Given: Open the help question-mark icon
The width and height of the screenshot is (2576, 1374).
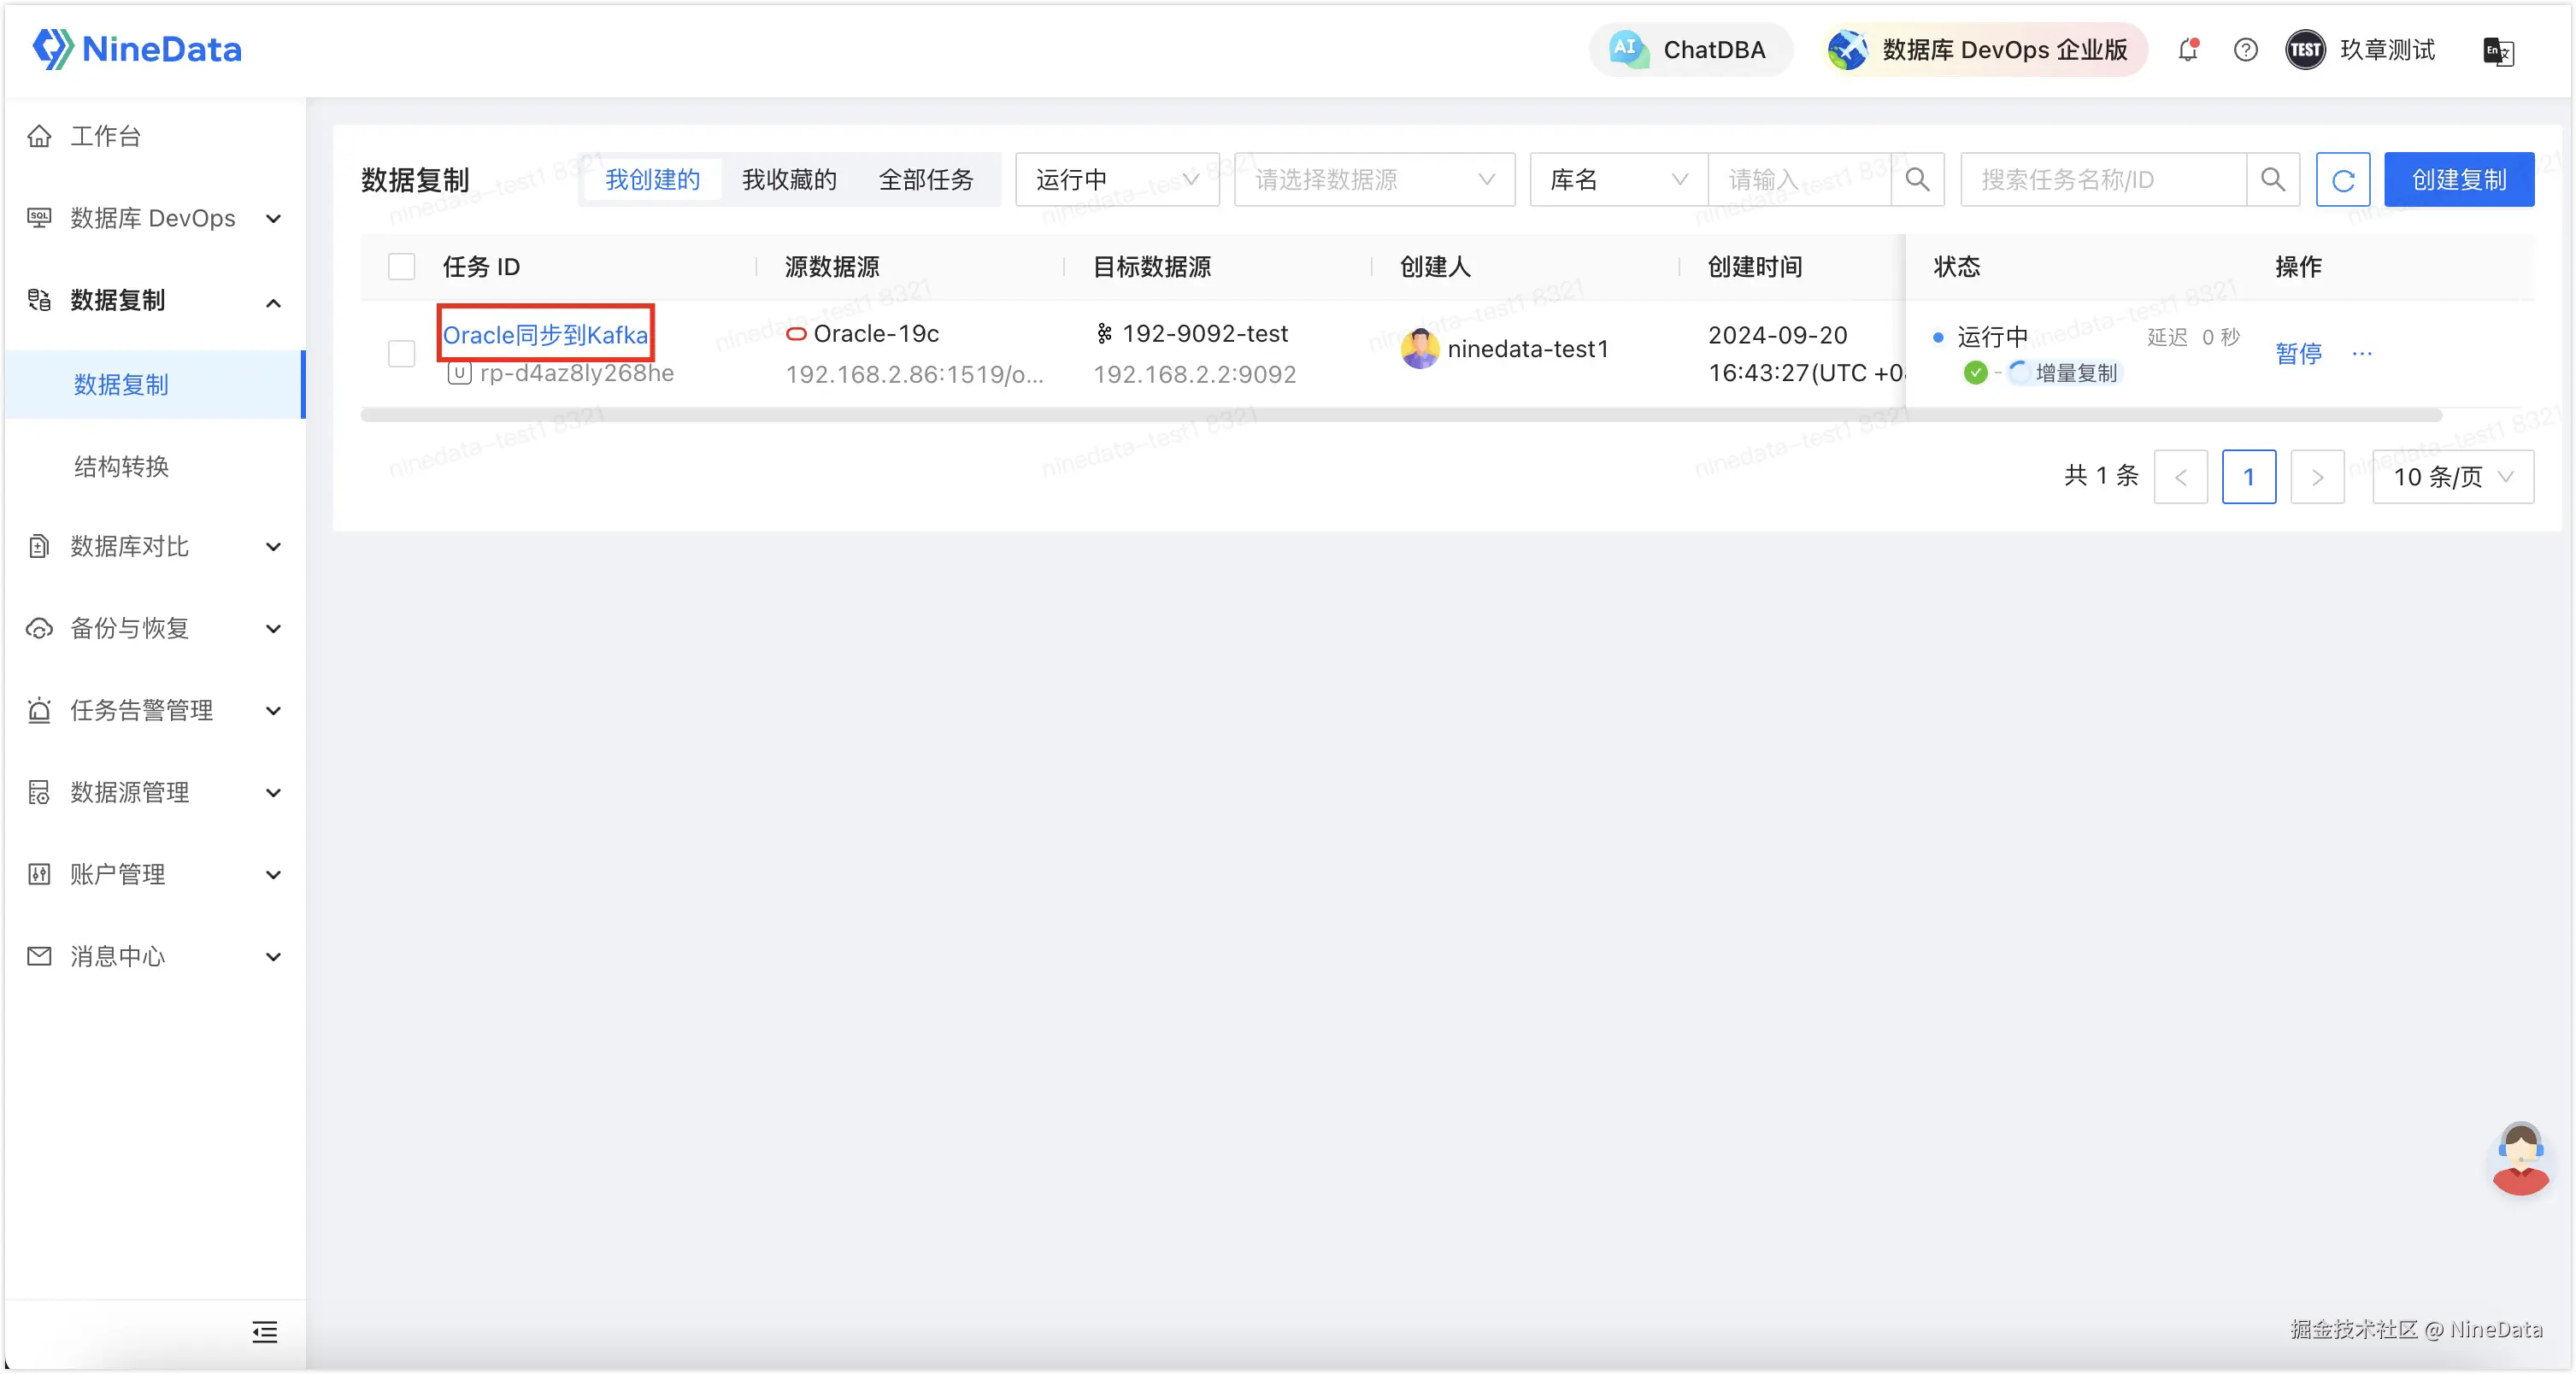Looking at the screenshot, I should 2245,49.
